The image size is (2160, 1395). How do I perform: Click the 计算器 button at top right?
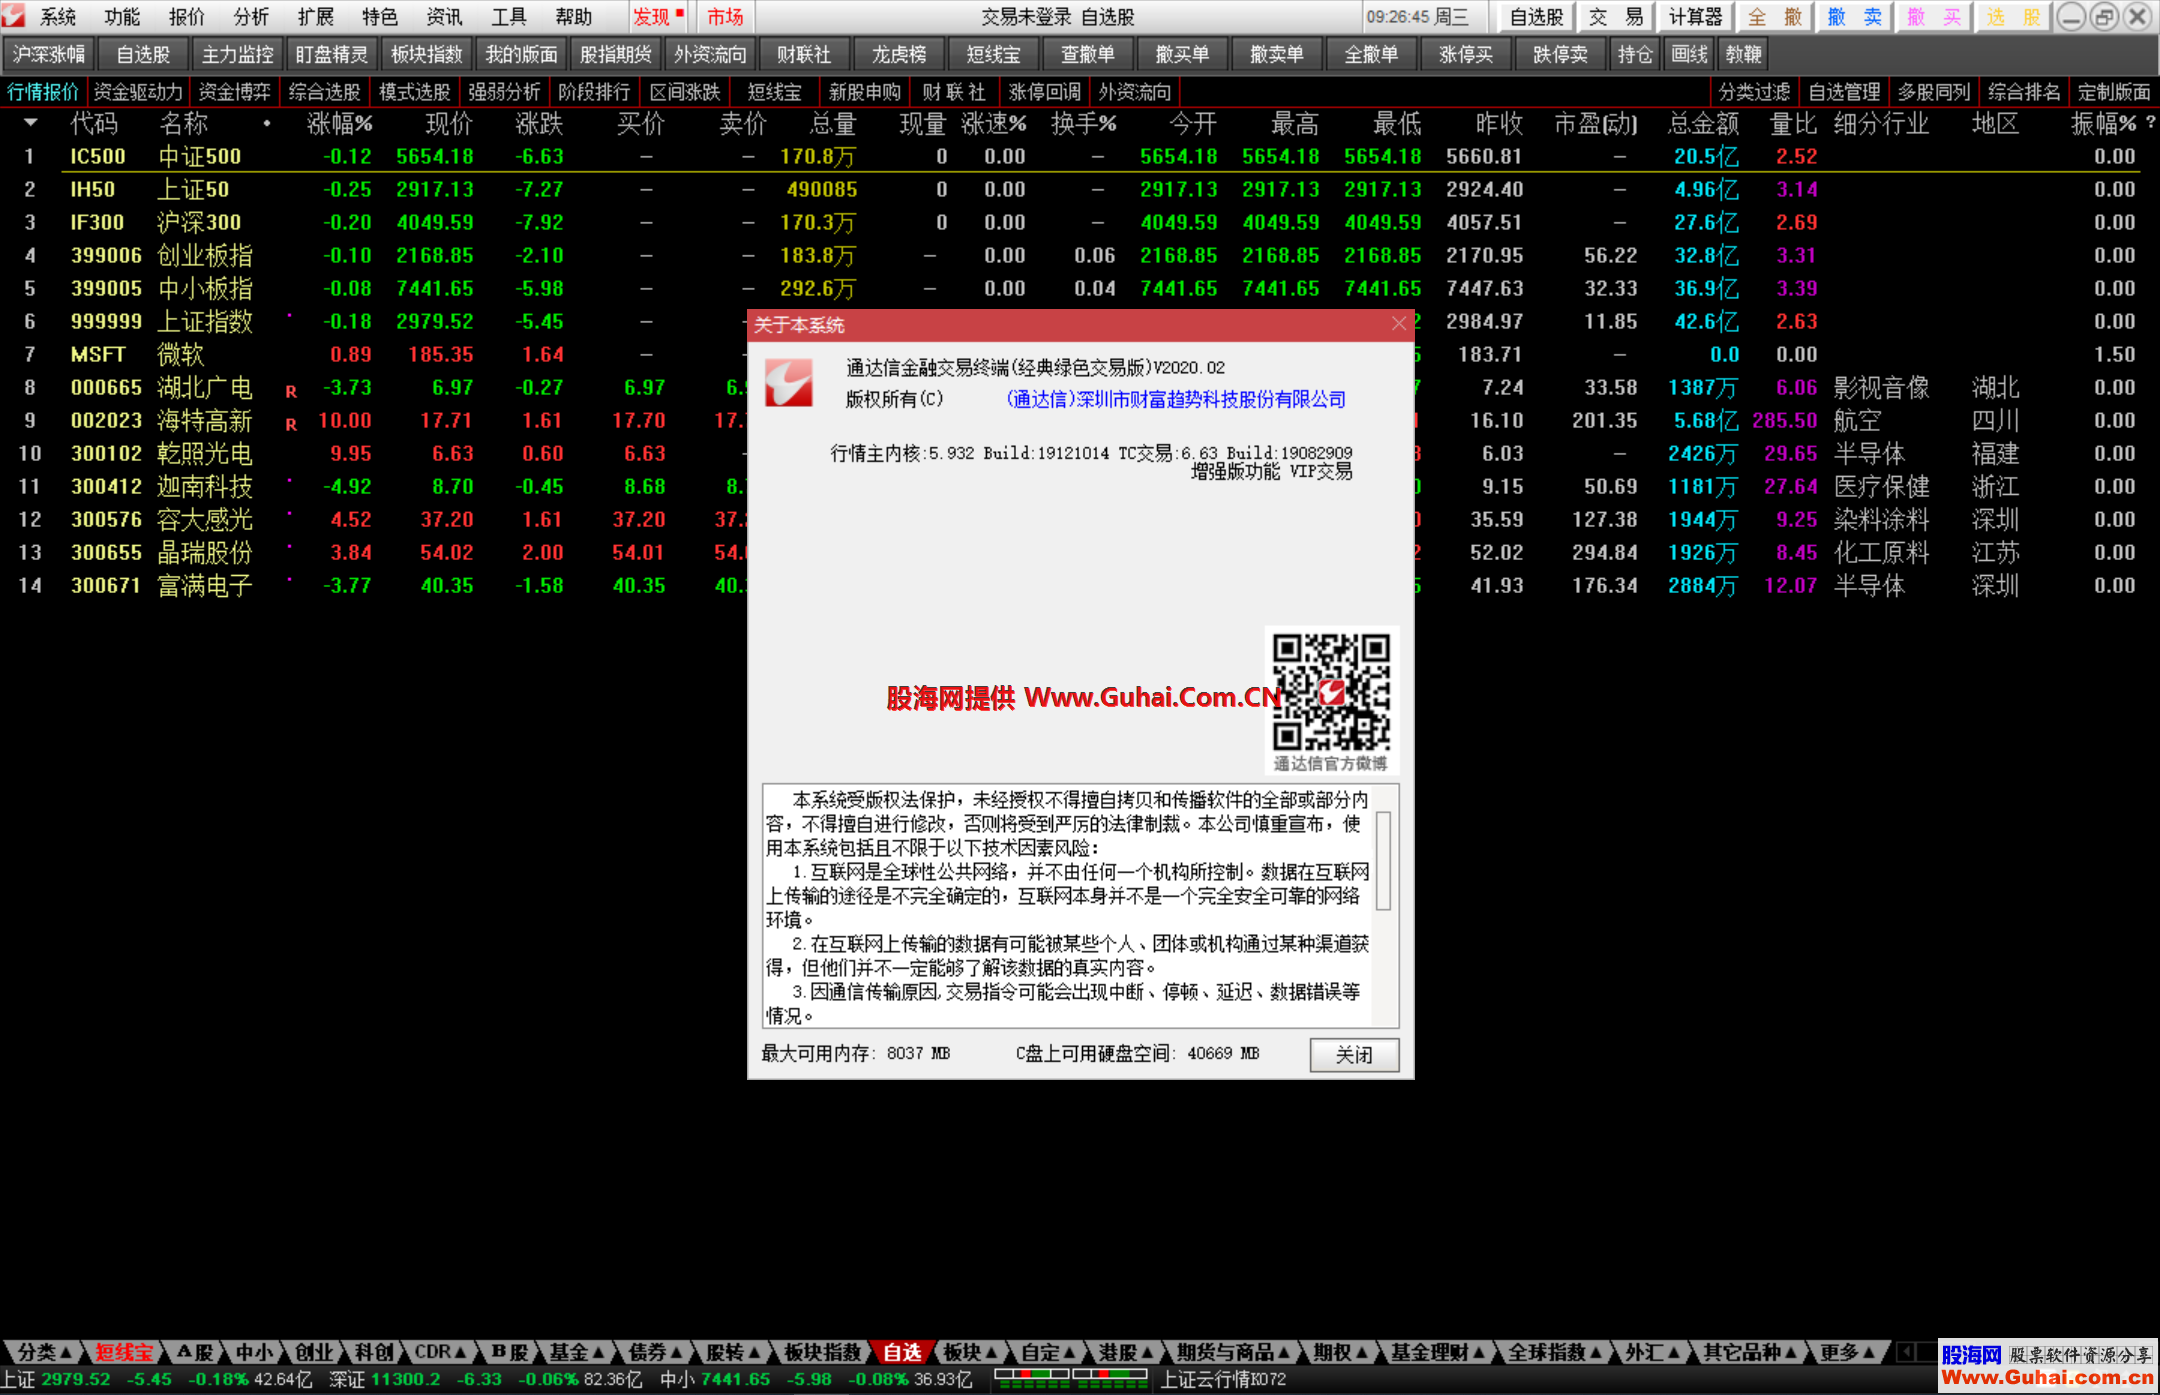[1695, 17]
